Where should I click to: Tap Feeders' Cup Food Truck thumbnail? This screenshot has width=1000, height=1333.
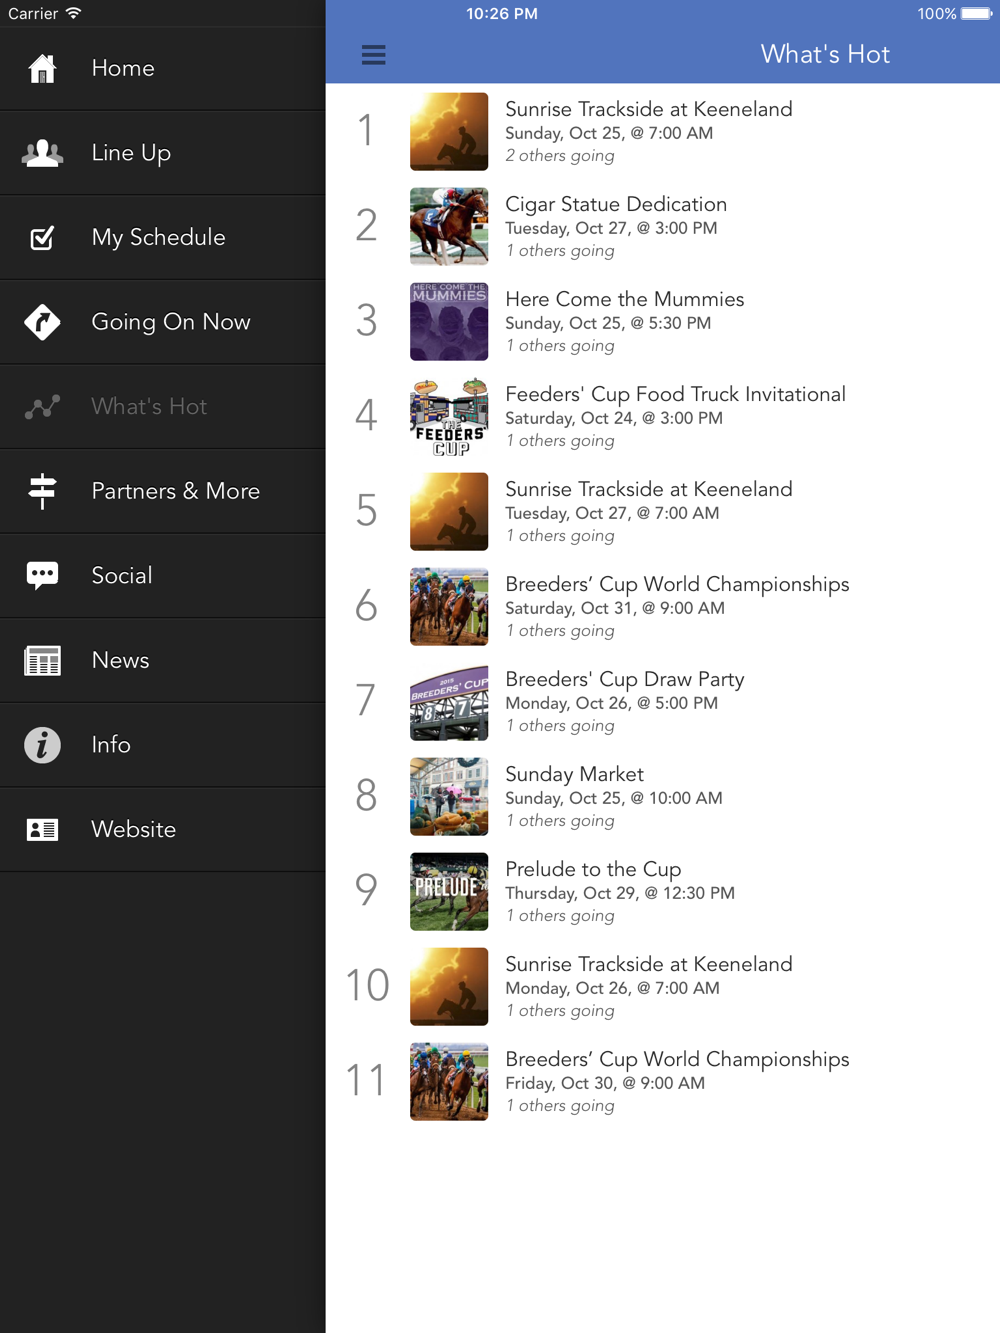(x=449, y=417)
